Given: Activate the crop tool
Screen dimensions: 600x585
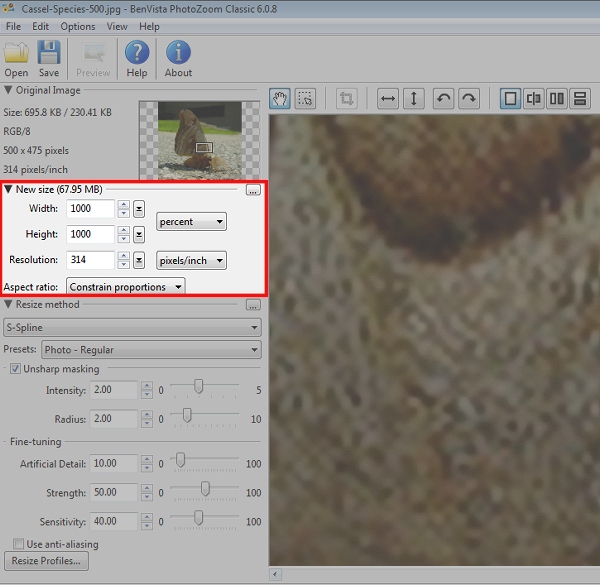Looking at the screenshot, I should (x=347, y=99).
